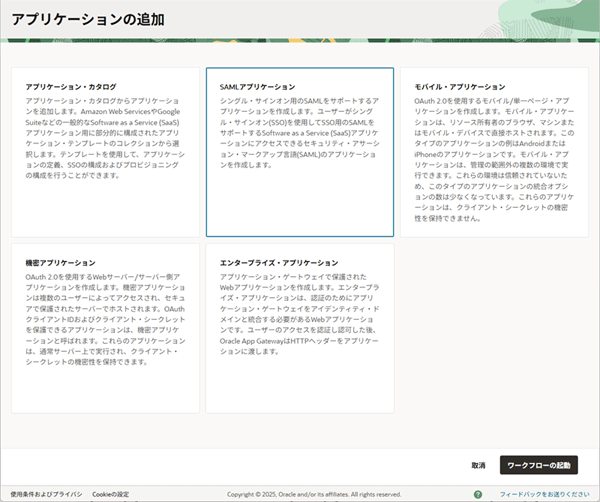Choose the SAMLアプリケーション card title
Viewport: 600px width, 502px height.
point(257,87)
